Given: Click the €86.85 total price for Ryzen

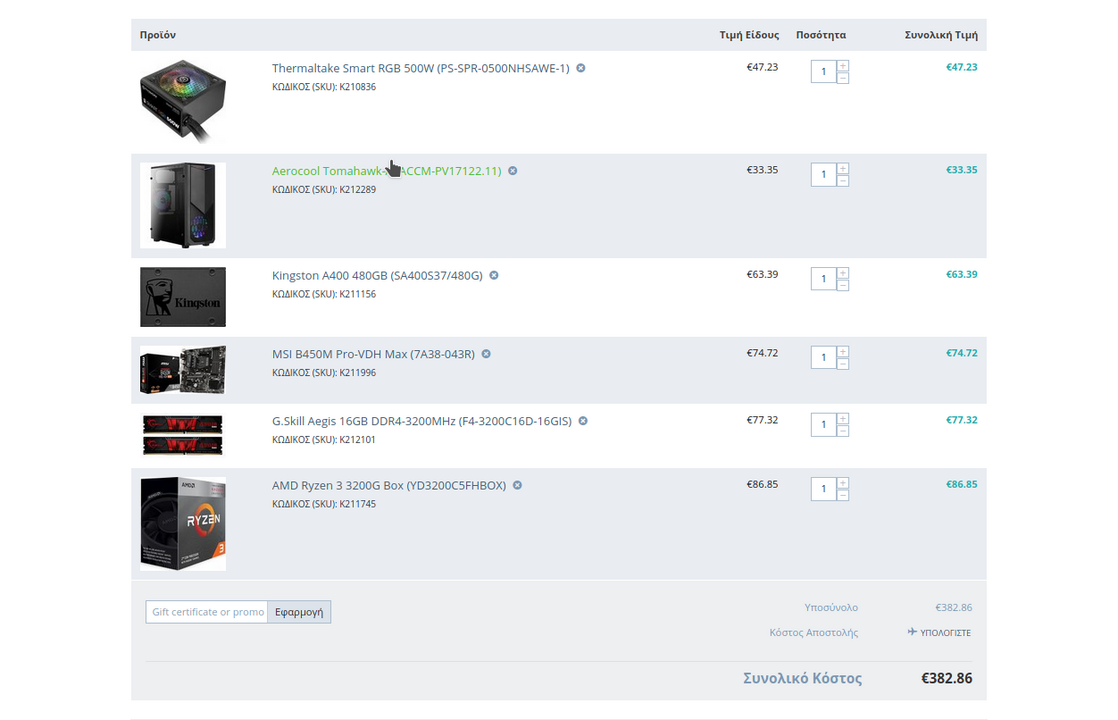Looking at the screenshot, I should 961,484.
